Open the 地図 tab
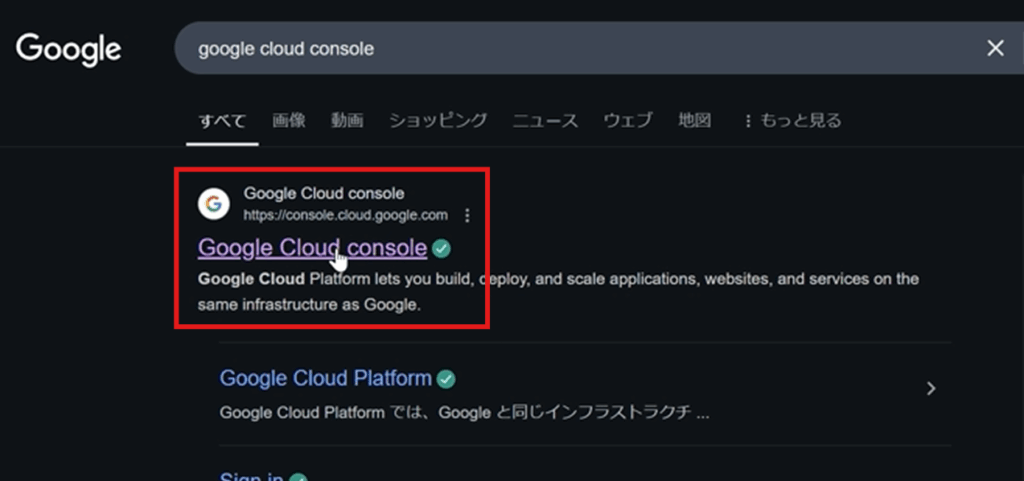 (x=694, y=121)
